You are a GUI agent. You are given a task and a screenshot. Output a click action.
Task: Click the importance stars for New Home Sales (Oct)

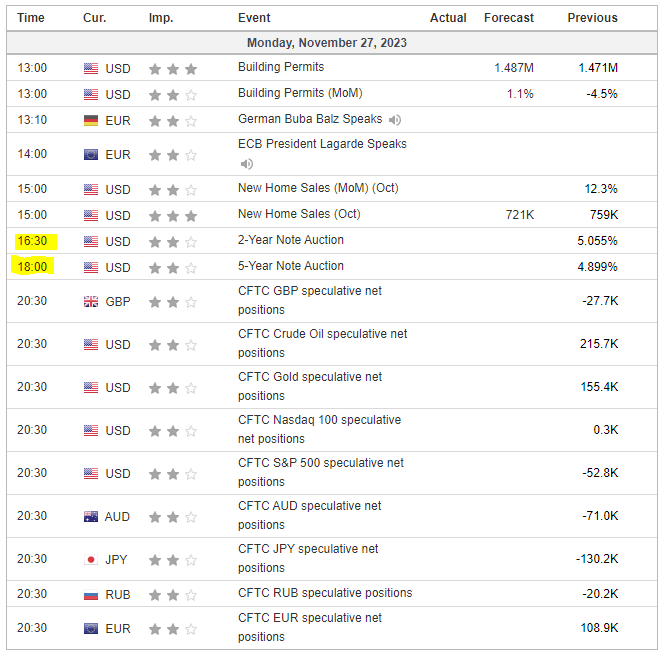pyautogui.click(x=173, y=216)
